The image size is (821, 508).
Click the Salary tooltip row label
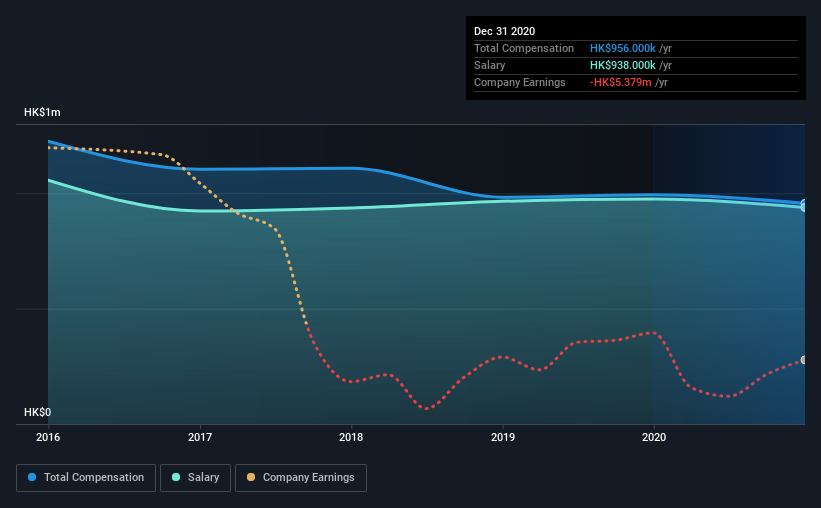(x=490, y=65)
